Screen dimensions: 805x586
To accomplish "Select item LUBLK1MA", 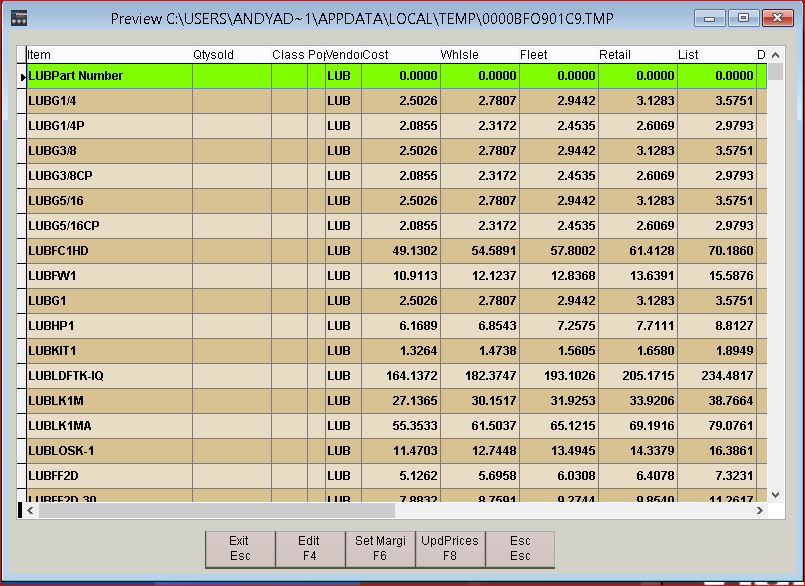I will (109, 426).
